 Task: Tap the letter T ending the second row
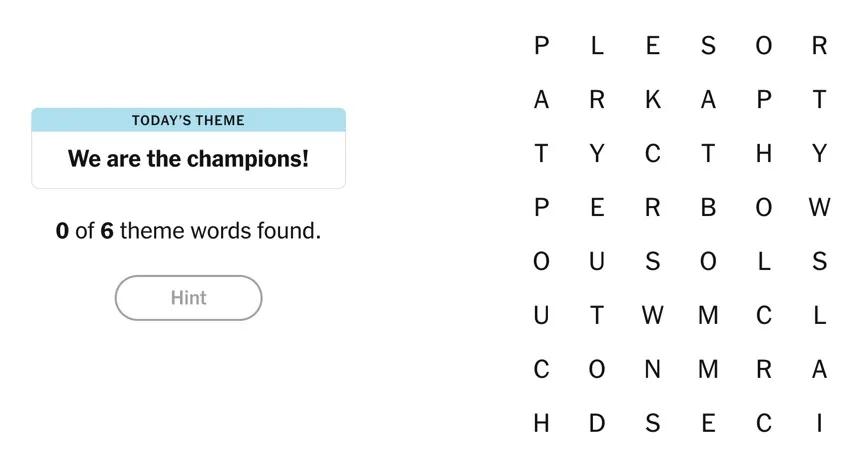[x=819, y=100]
